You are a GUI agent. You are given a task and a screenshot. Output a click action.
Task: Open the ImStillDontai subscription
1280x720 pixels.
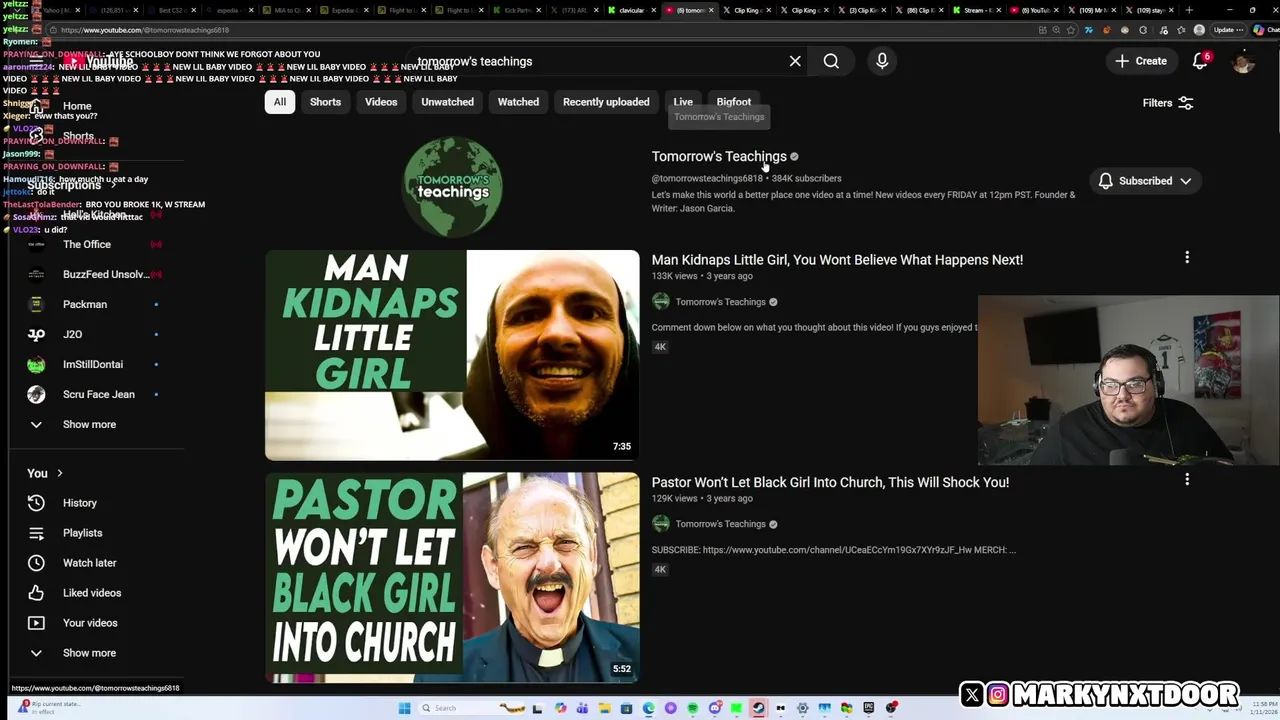pos(94,364)
